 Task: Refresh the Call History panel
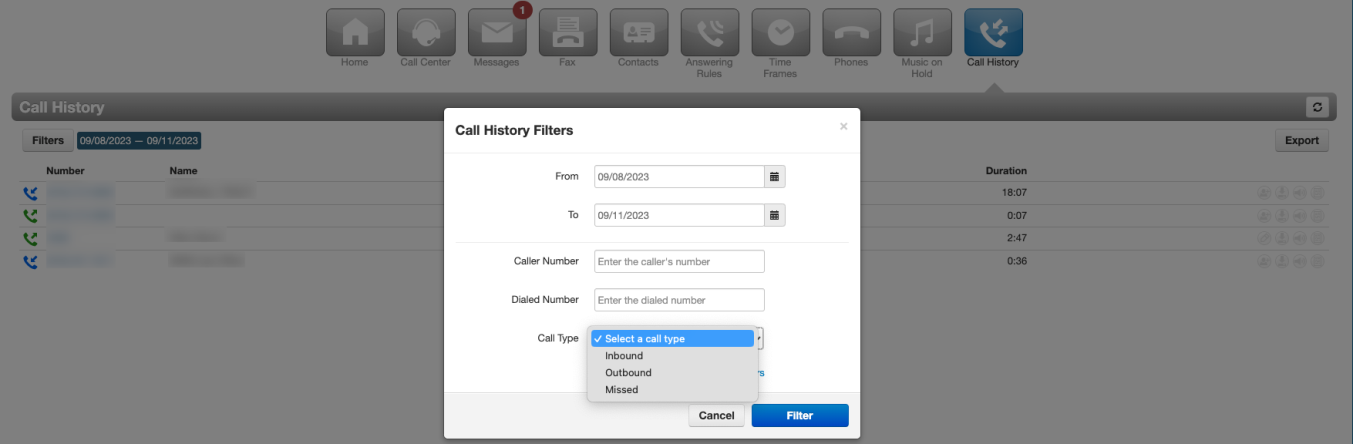(1317, 107)
